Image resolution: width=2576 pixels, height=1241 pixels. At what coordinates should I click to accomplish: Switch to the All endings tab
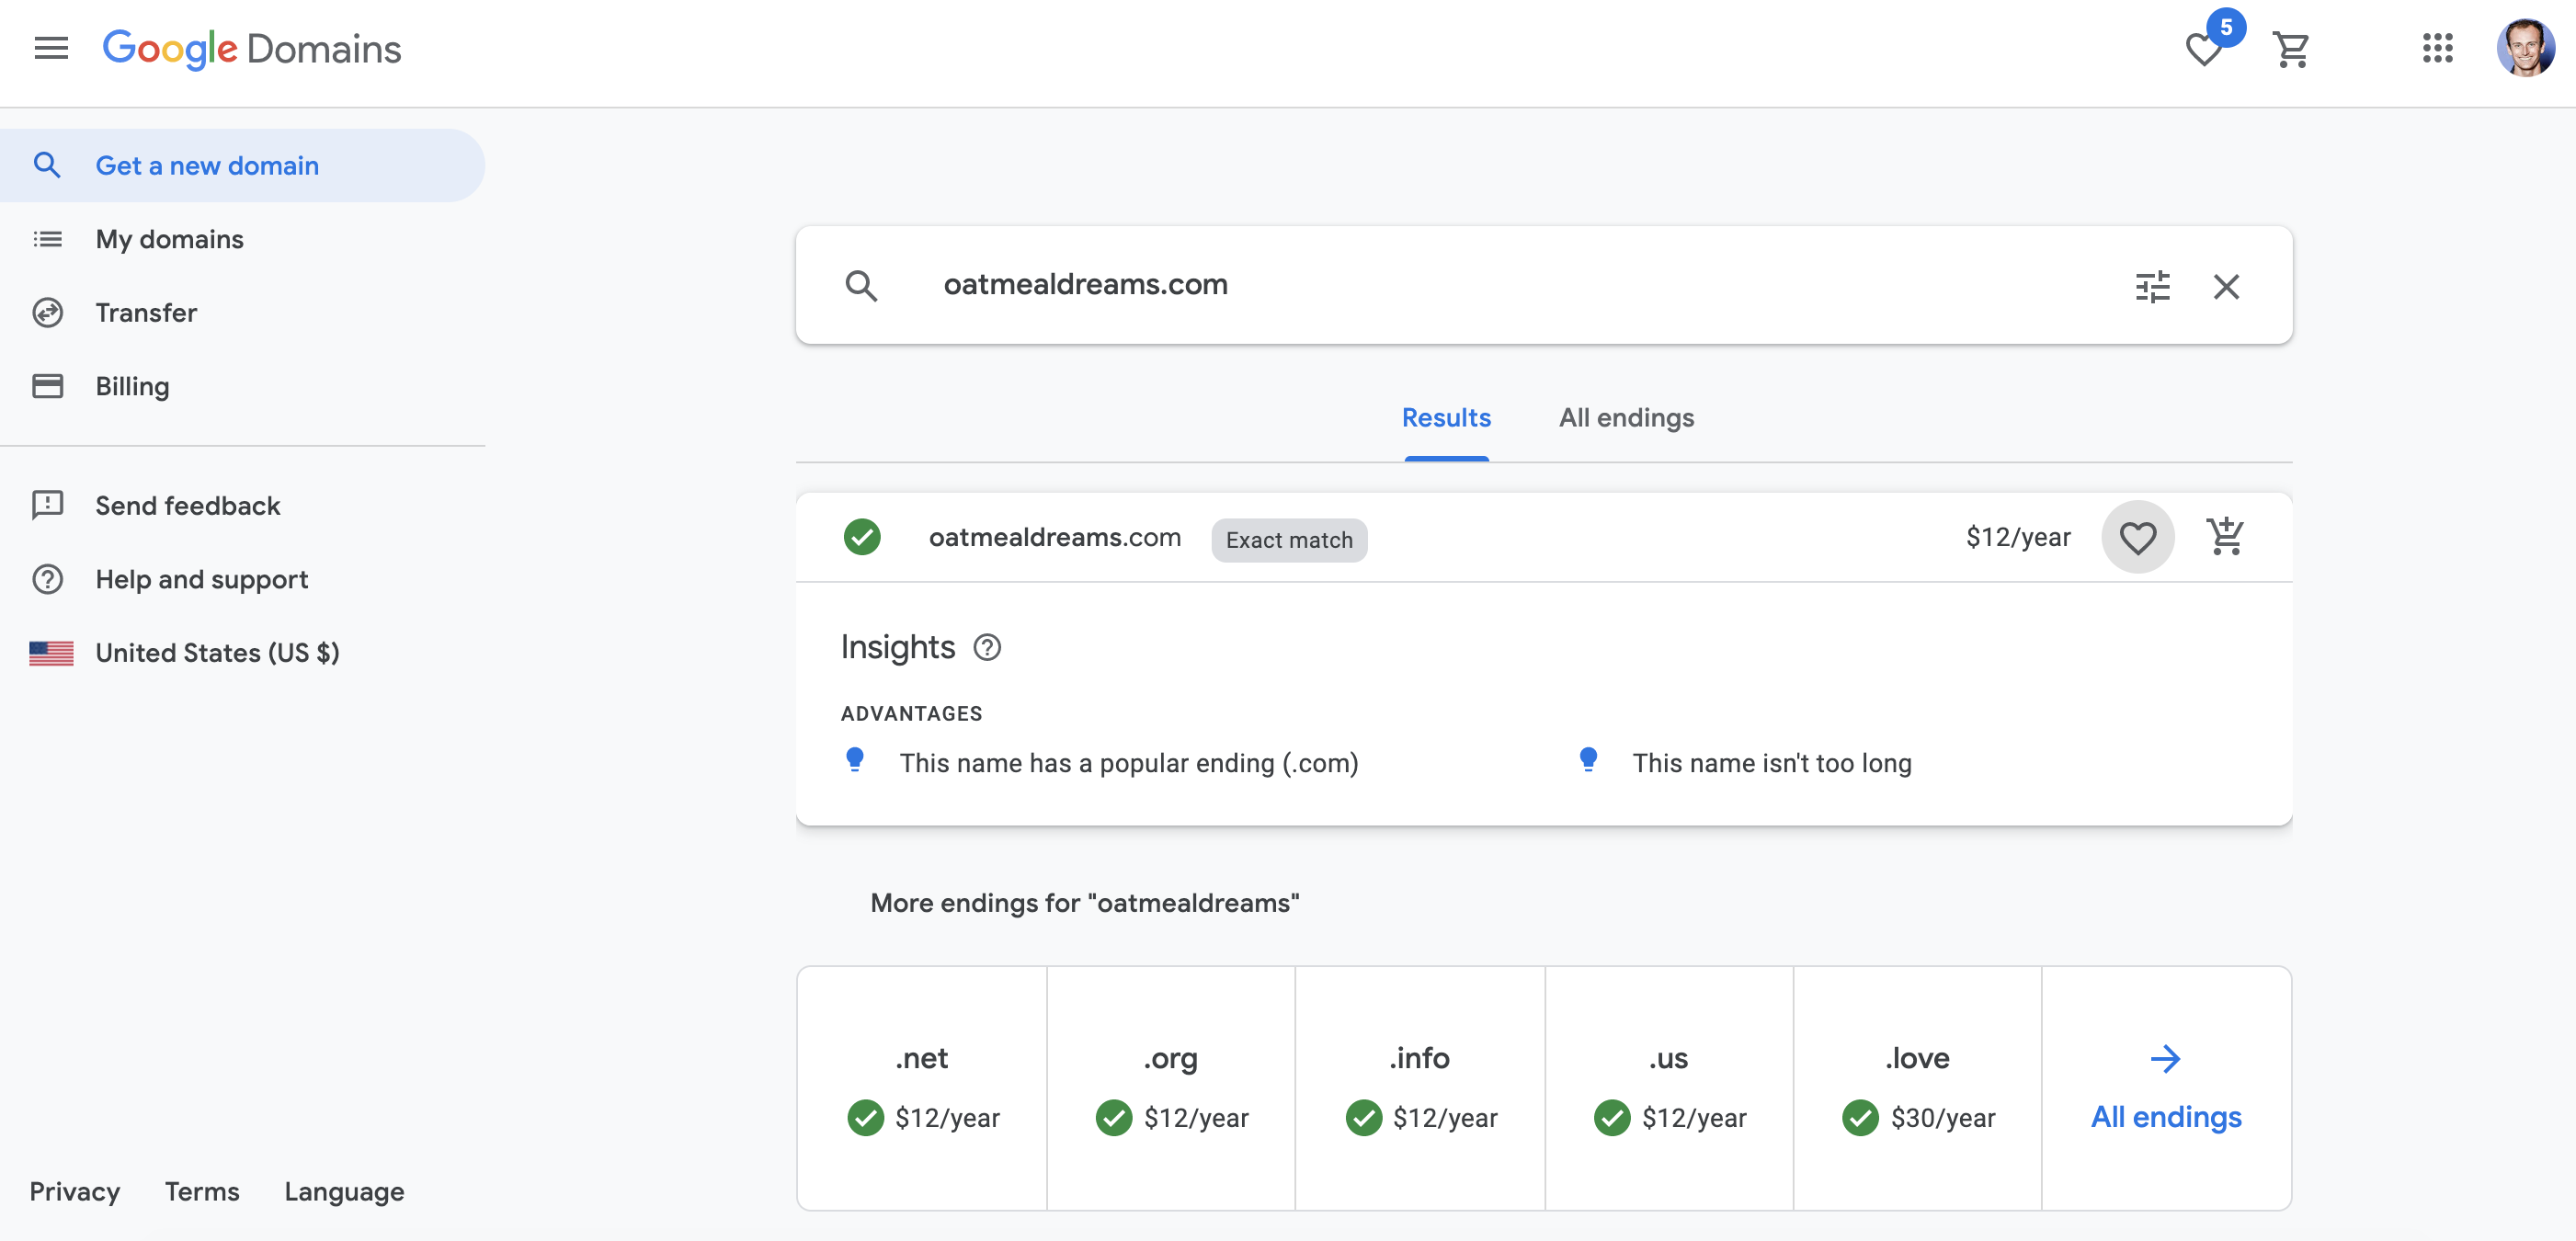tap(1626, 418)
